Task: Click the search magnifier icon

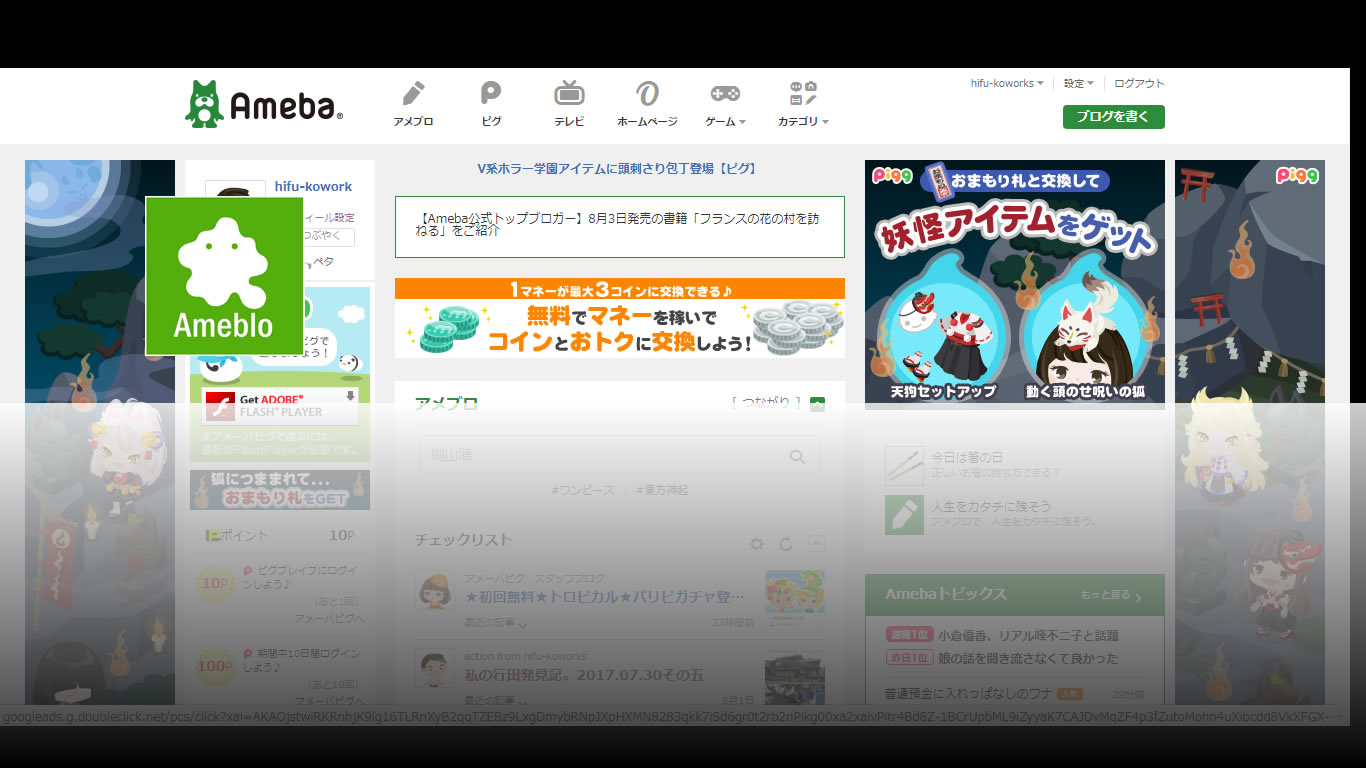Action: pyautogui.click(x=797, y=456)
